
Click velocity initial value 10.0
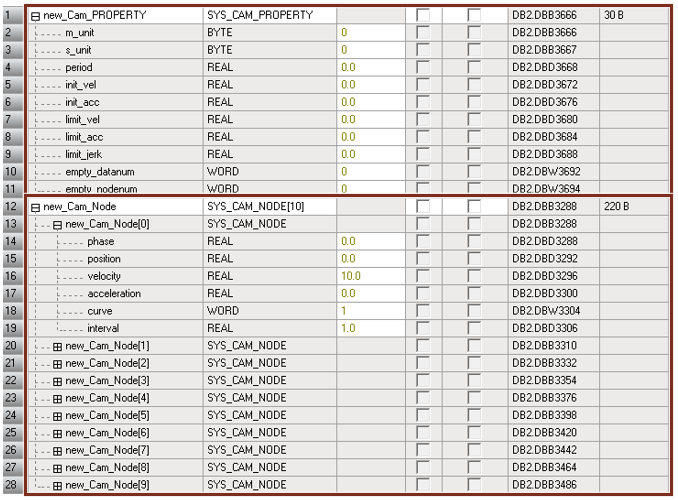pyautogui.click(x=349, y=276)
